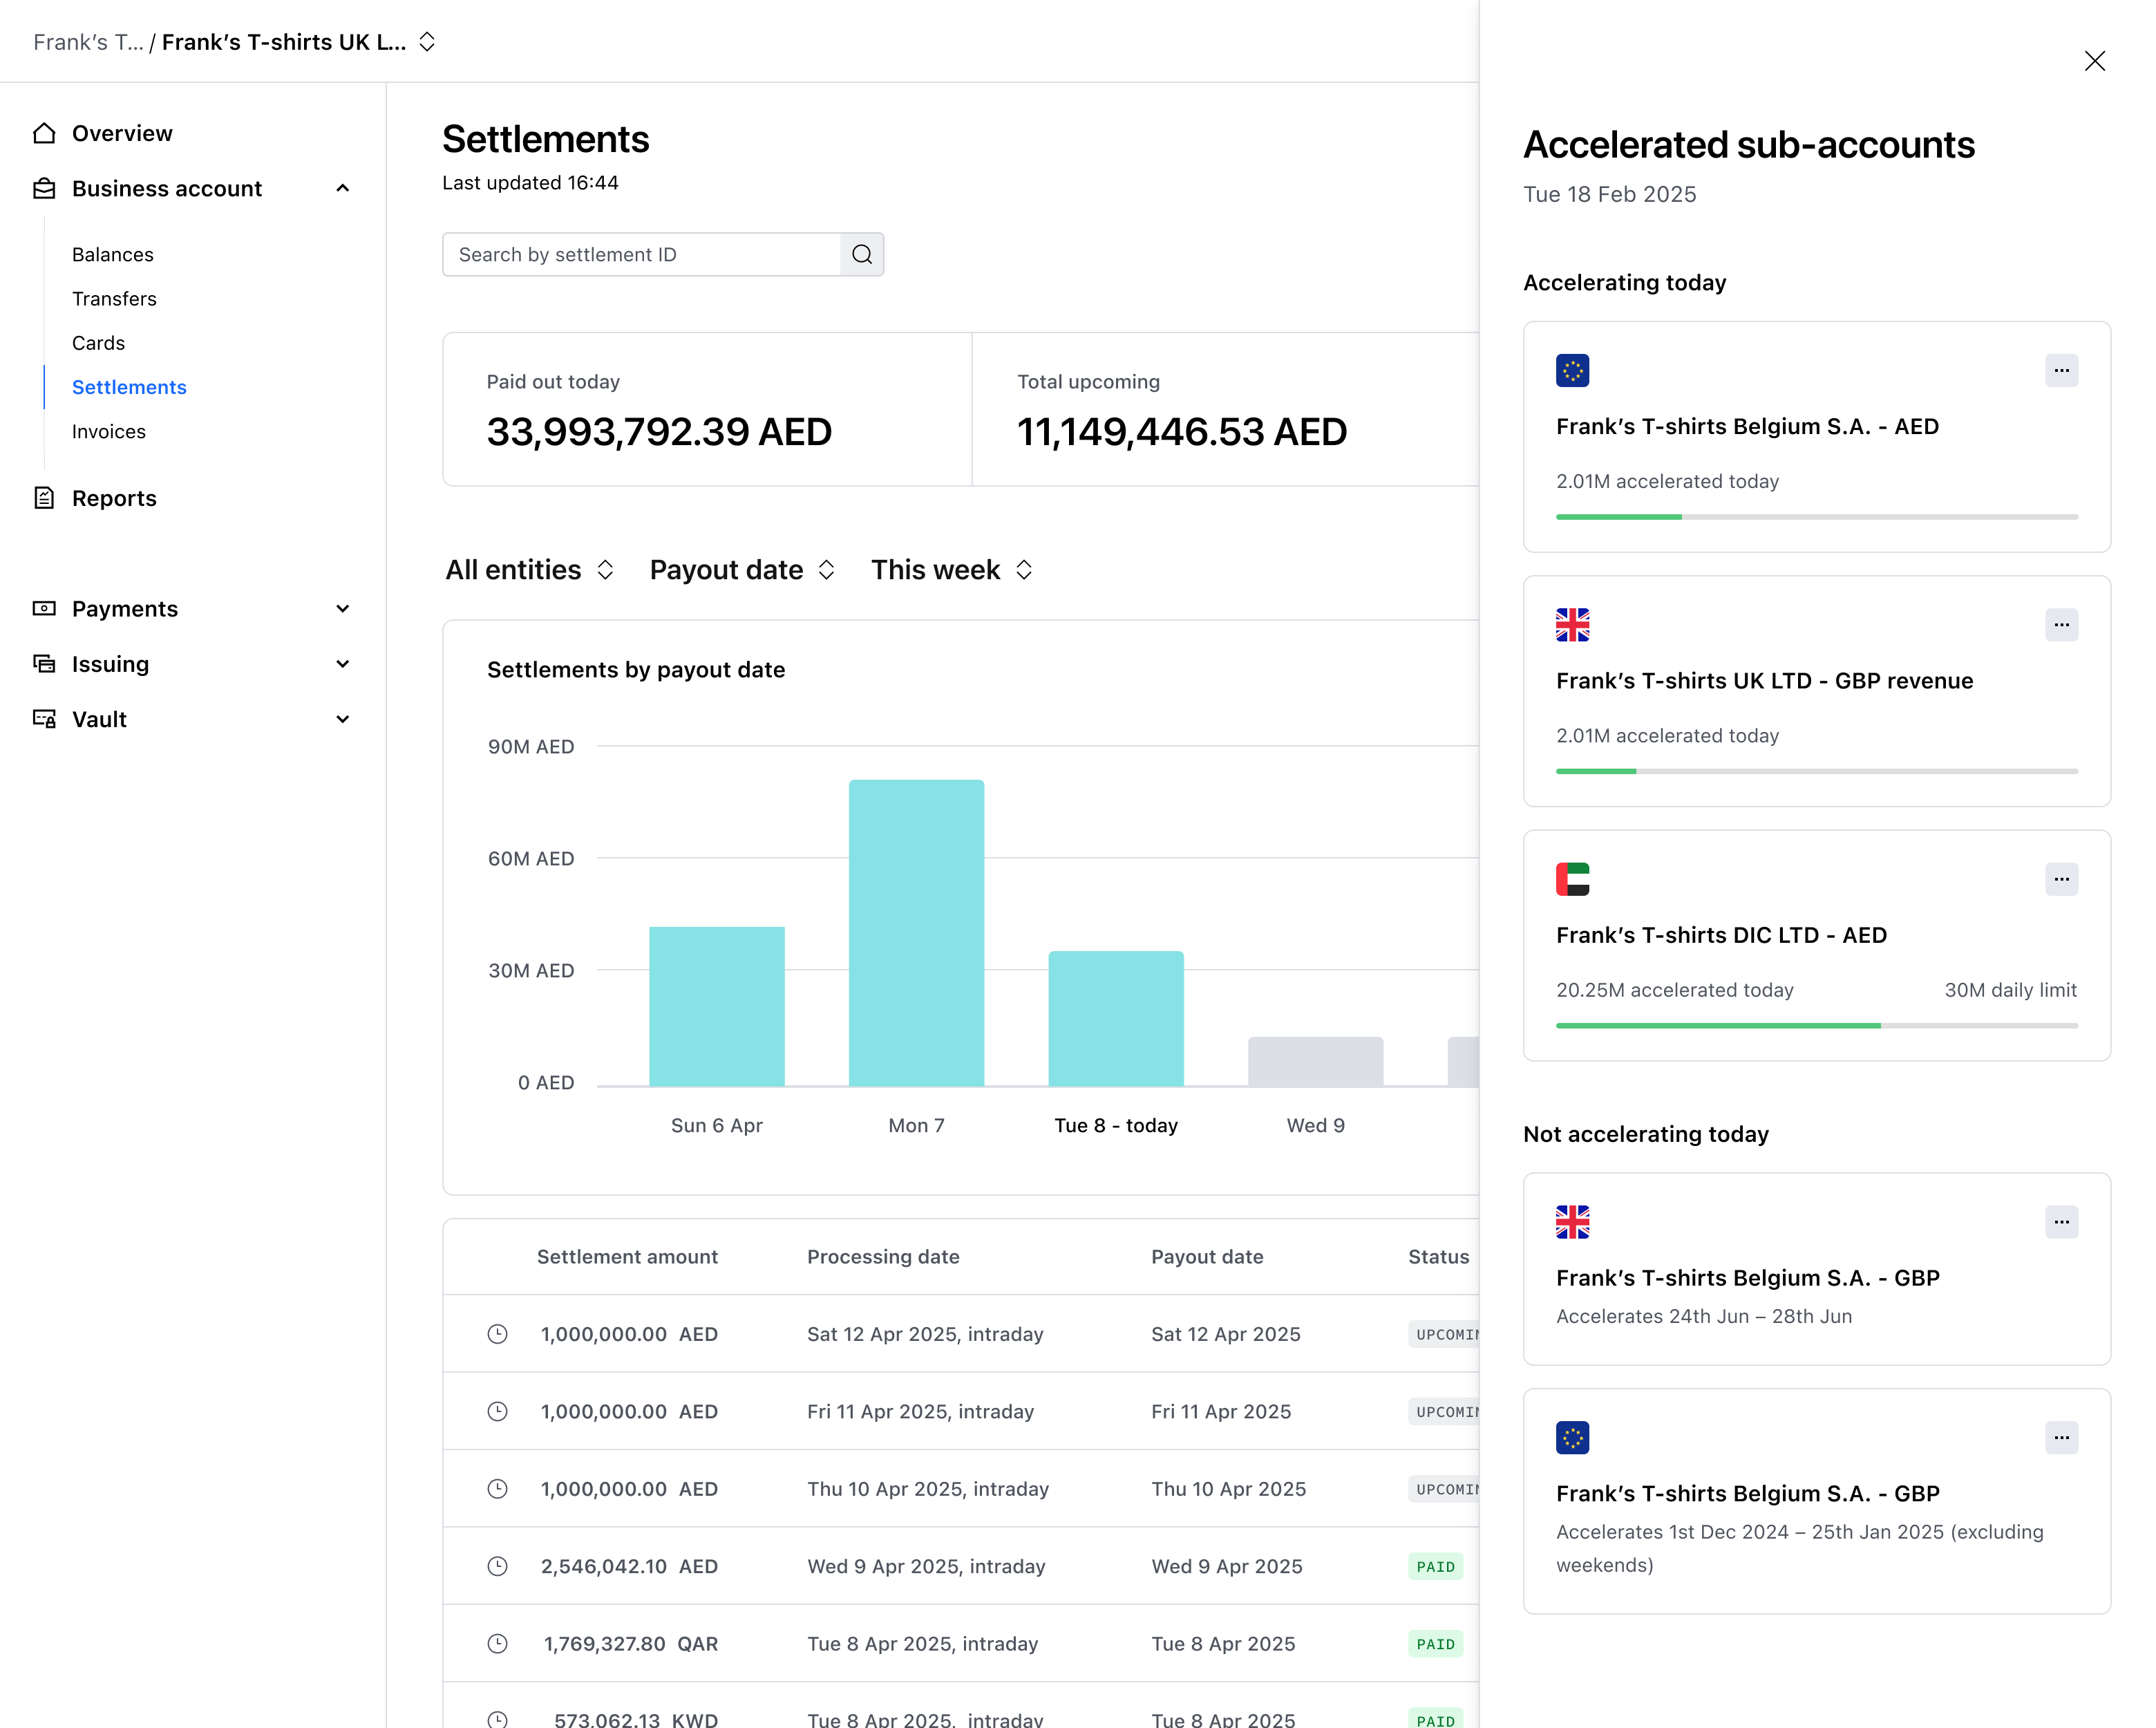Click the EU flag on Belgium S.A. - AED card
This screenshot has width=2156, height=1728.
[1572, 371]
